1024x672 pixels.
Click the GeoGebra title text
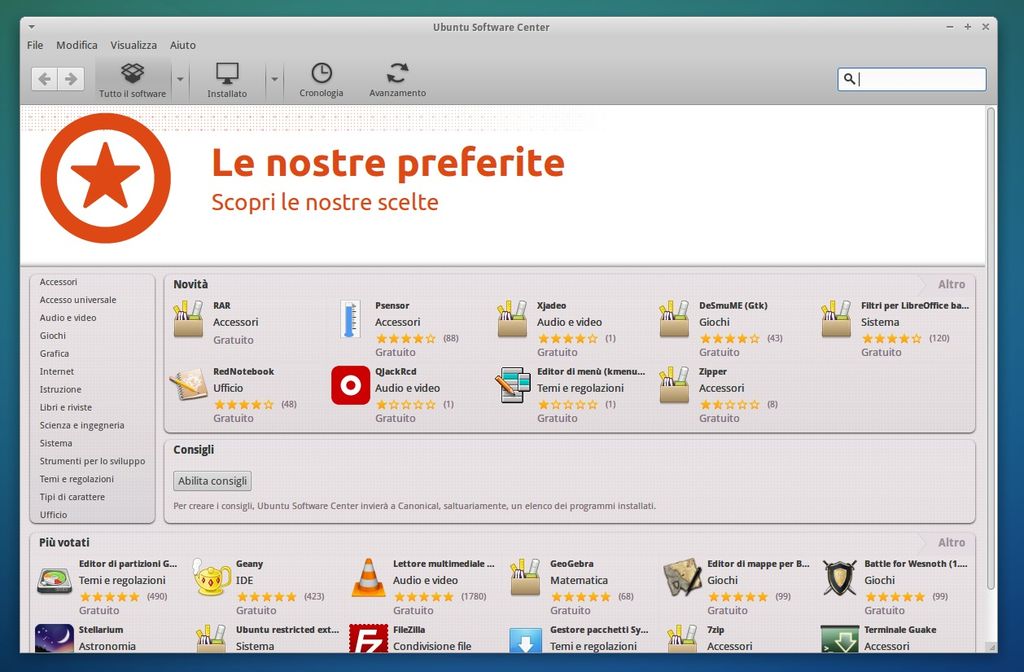coord(571,564)
